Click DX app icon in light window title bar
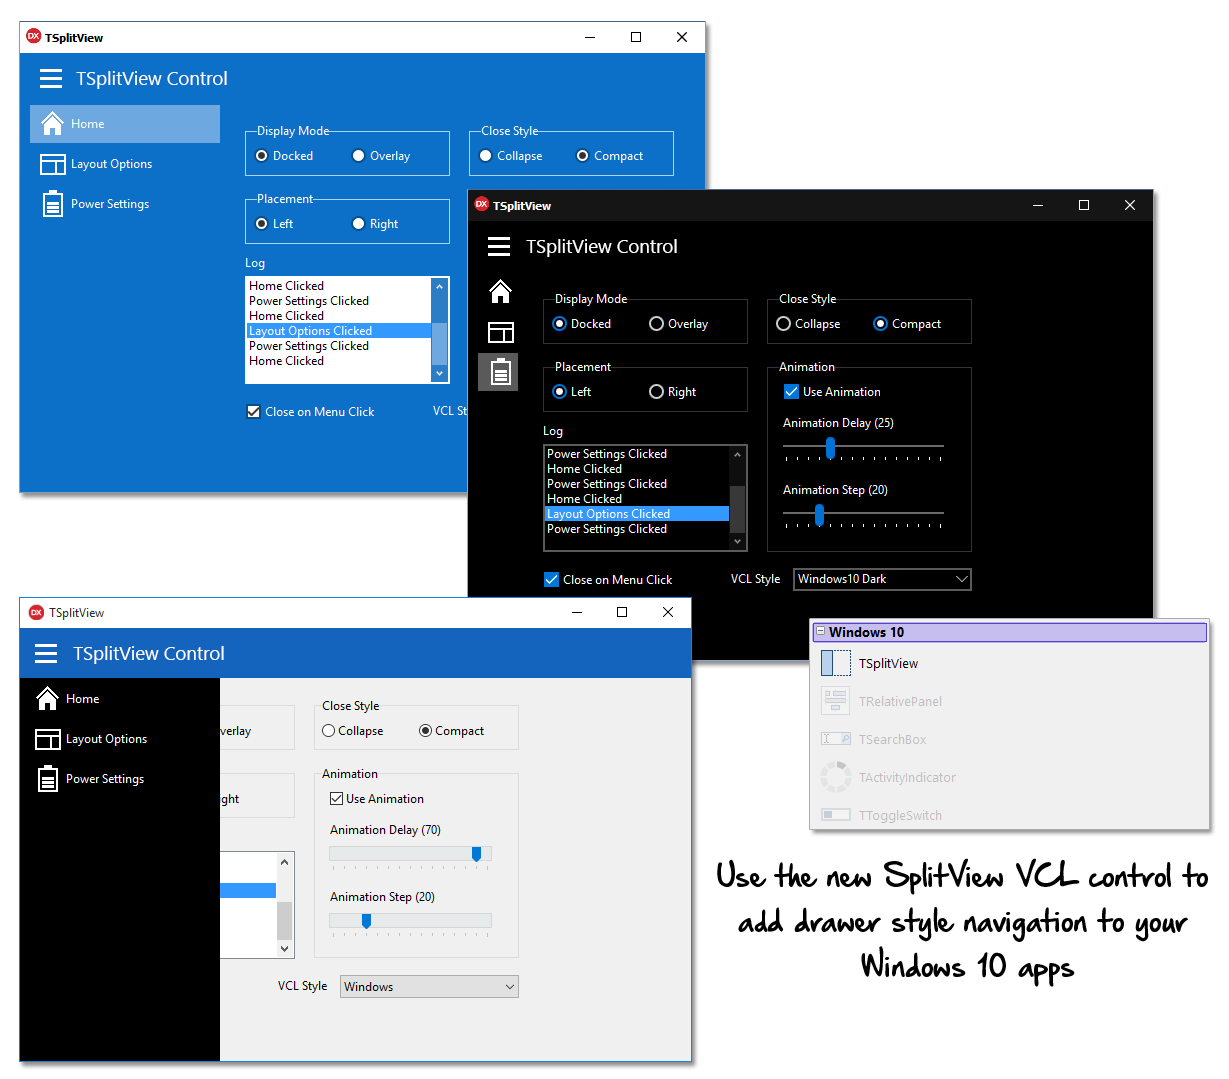This screenshot has height=1079, width=1229. pyautogui.click(x=36, y=612)
